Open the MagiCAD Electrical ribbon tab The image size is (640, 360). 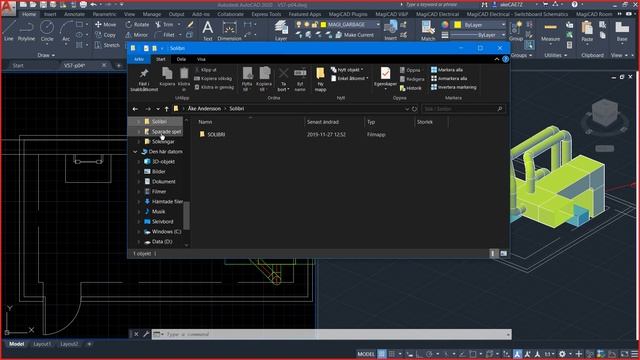pos(437,14)
